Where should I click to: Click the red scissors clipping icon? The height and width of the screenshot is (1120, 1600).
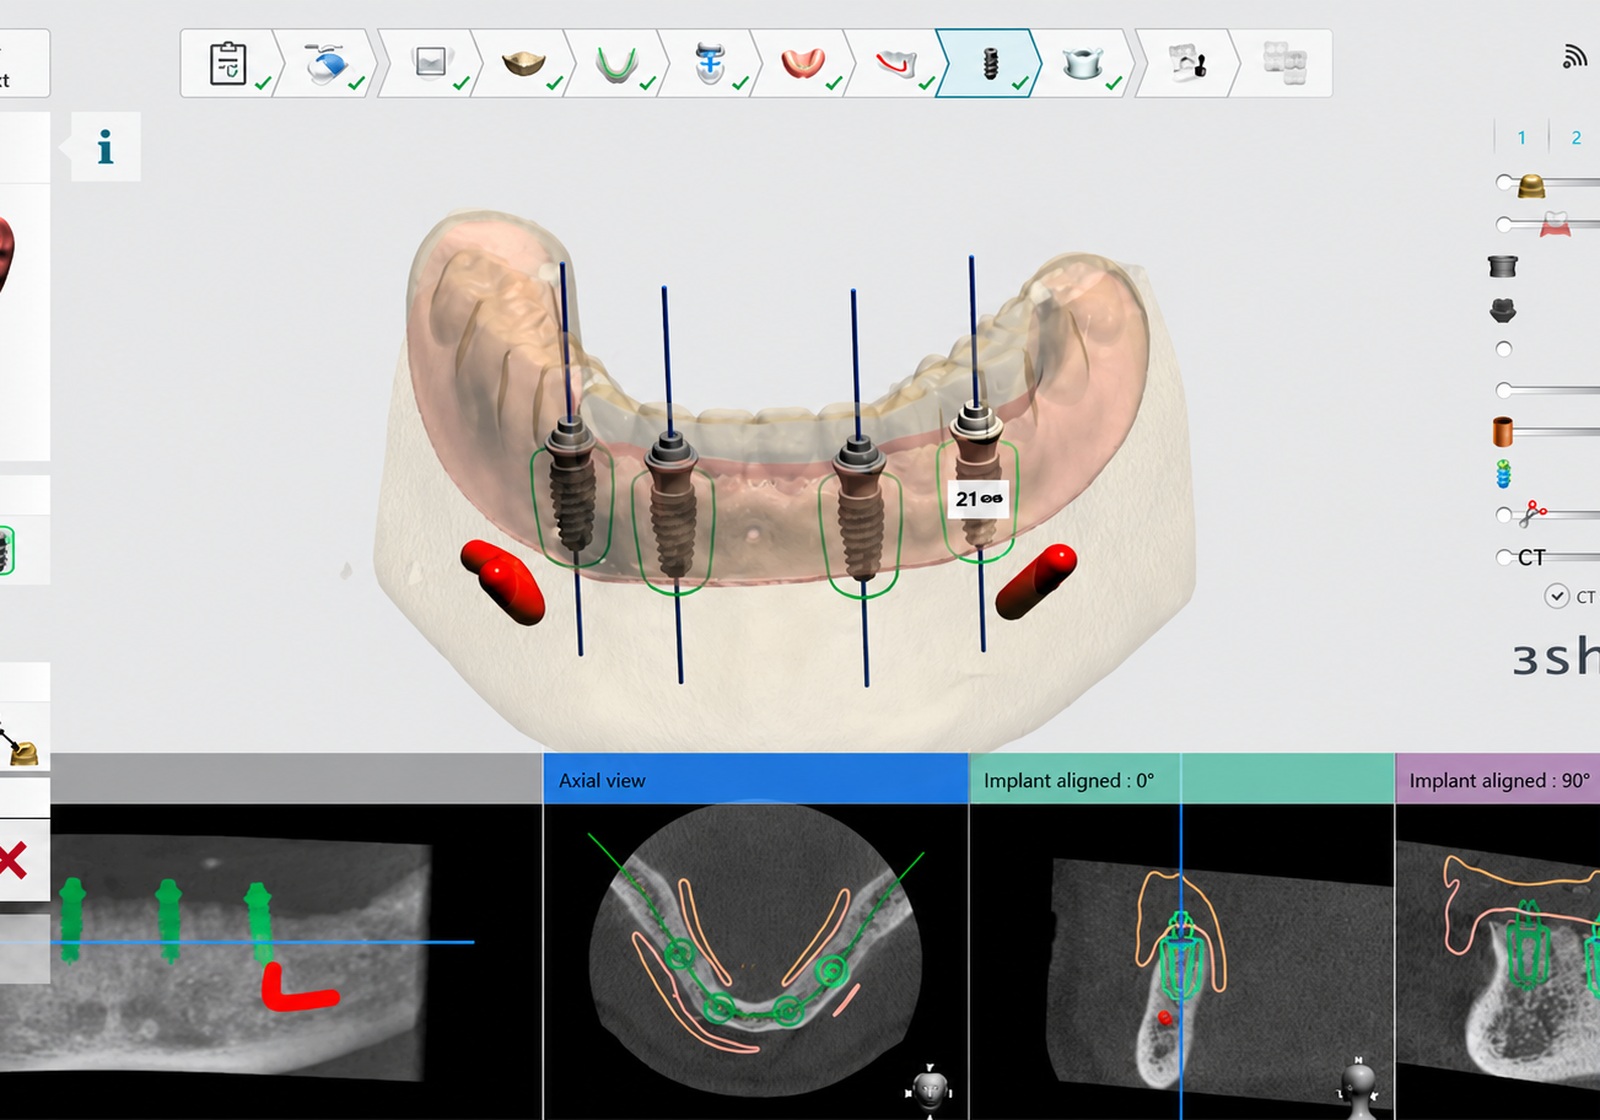coord(1533,514)
